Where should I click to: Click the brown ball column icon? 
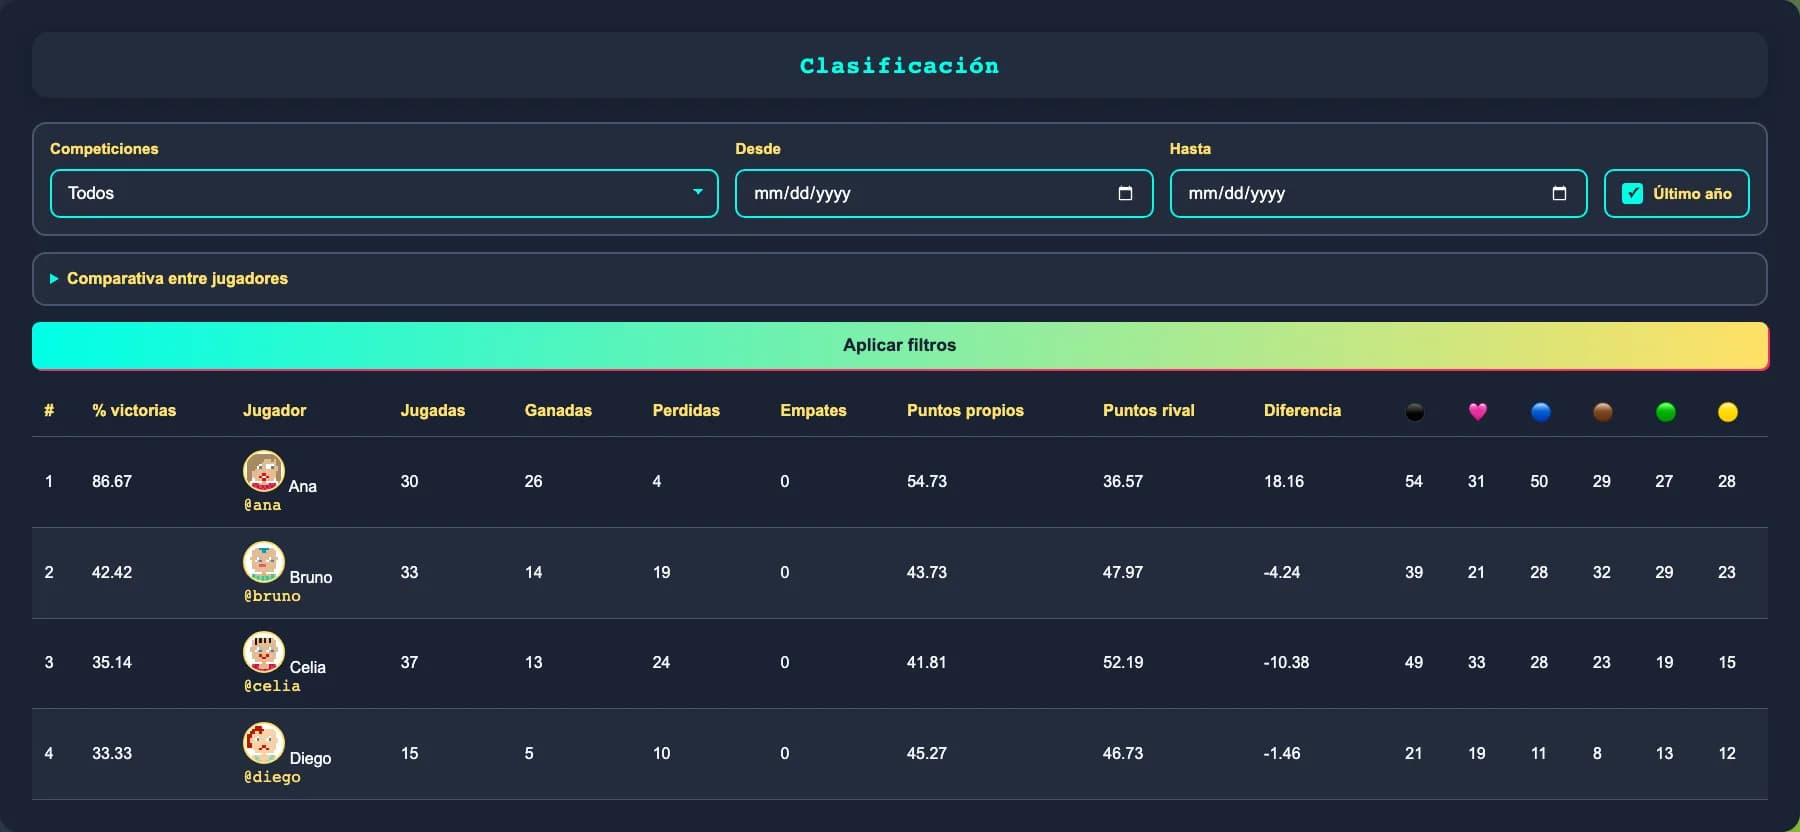point(1603,412)
